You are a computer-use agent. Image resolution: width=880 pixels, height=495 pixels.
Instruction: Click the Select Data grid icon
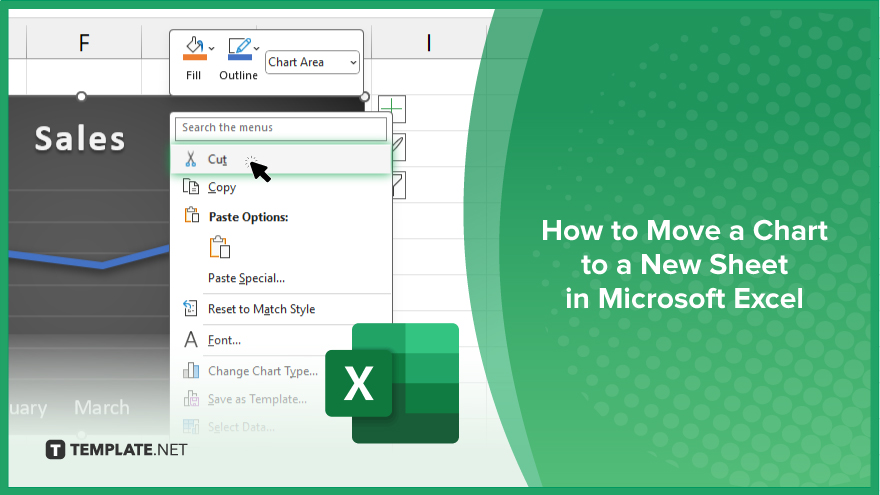click(191, 427)
